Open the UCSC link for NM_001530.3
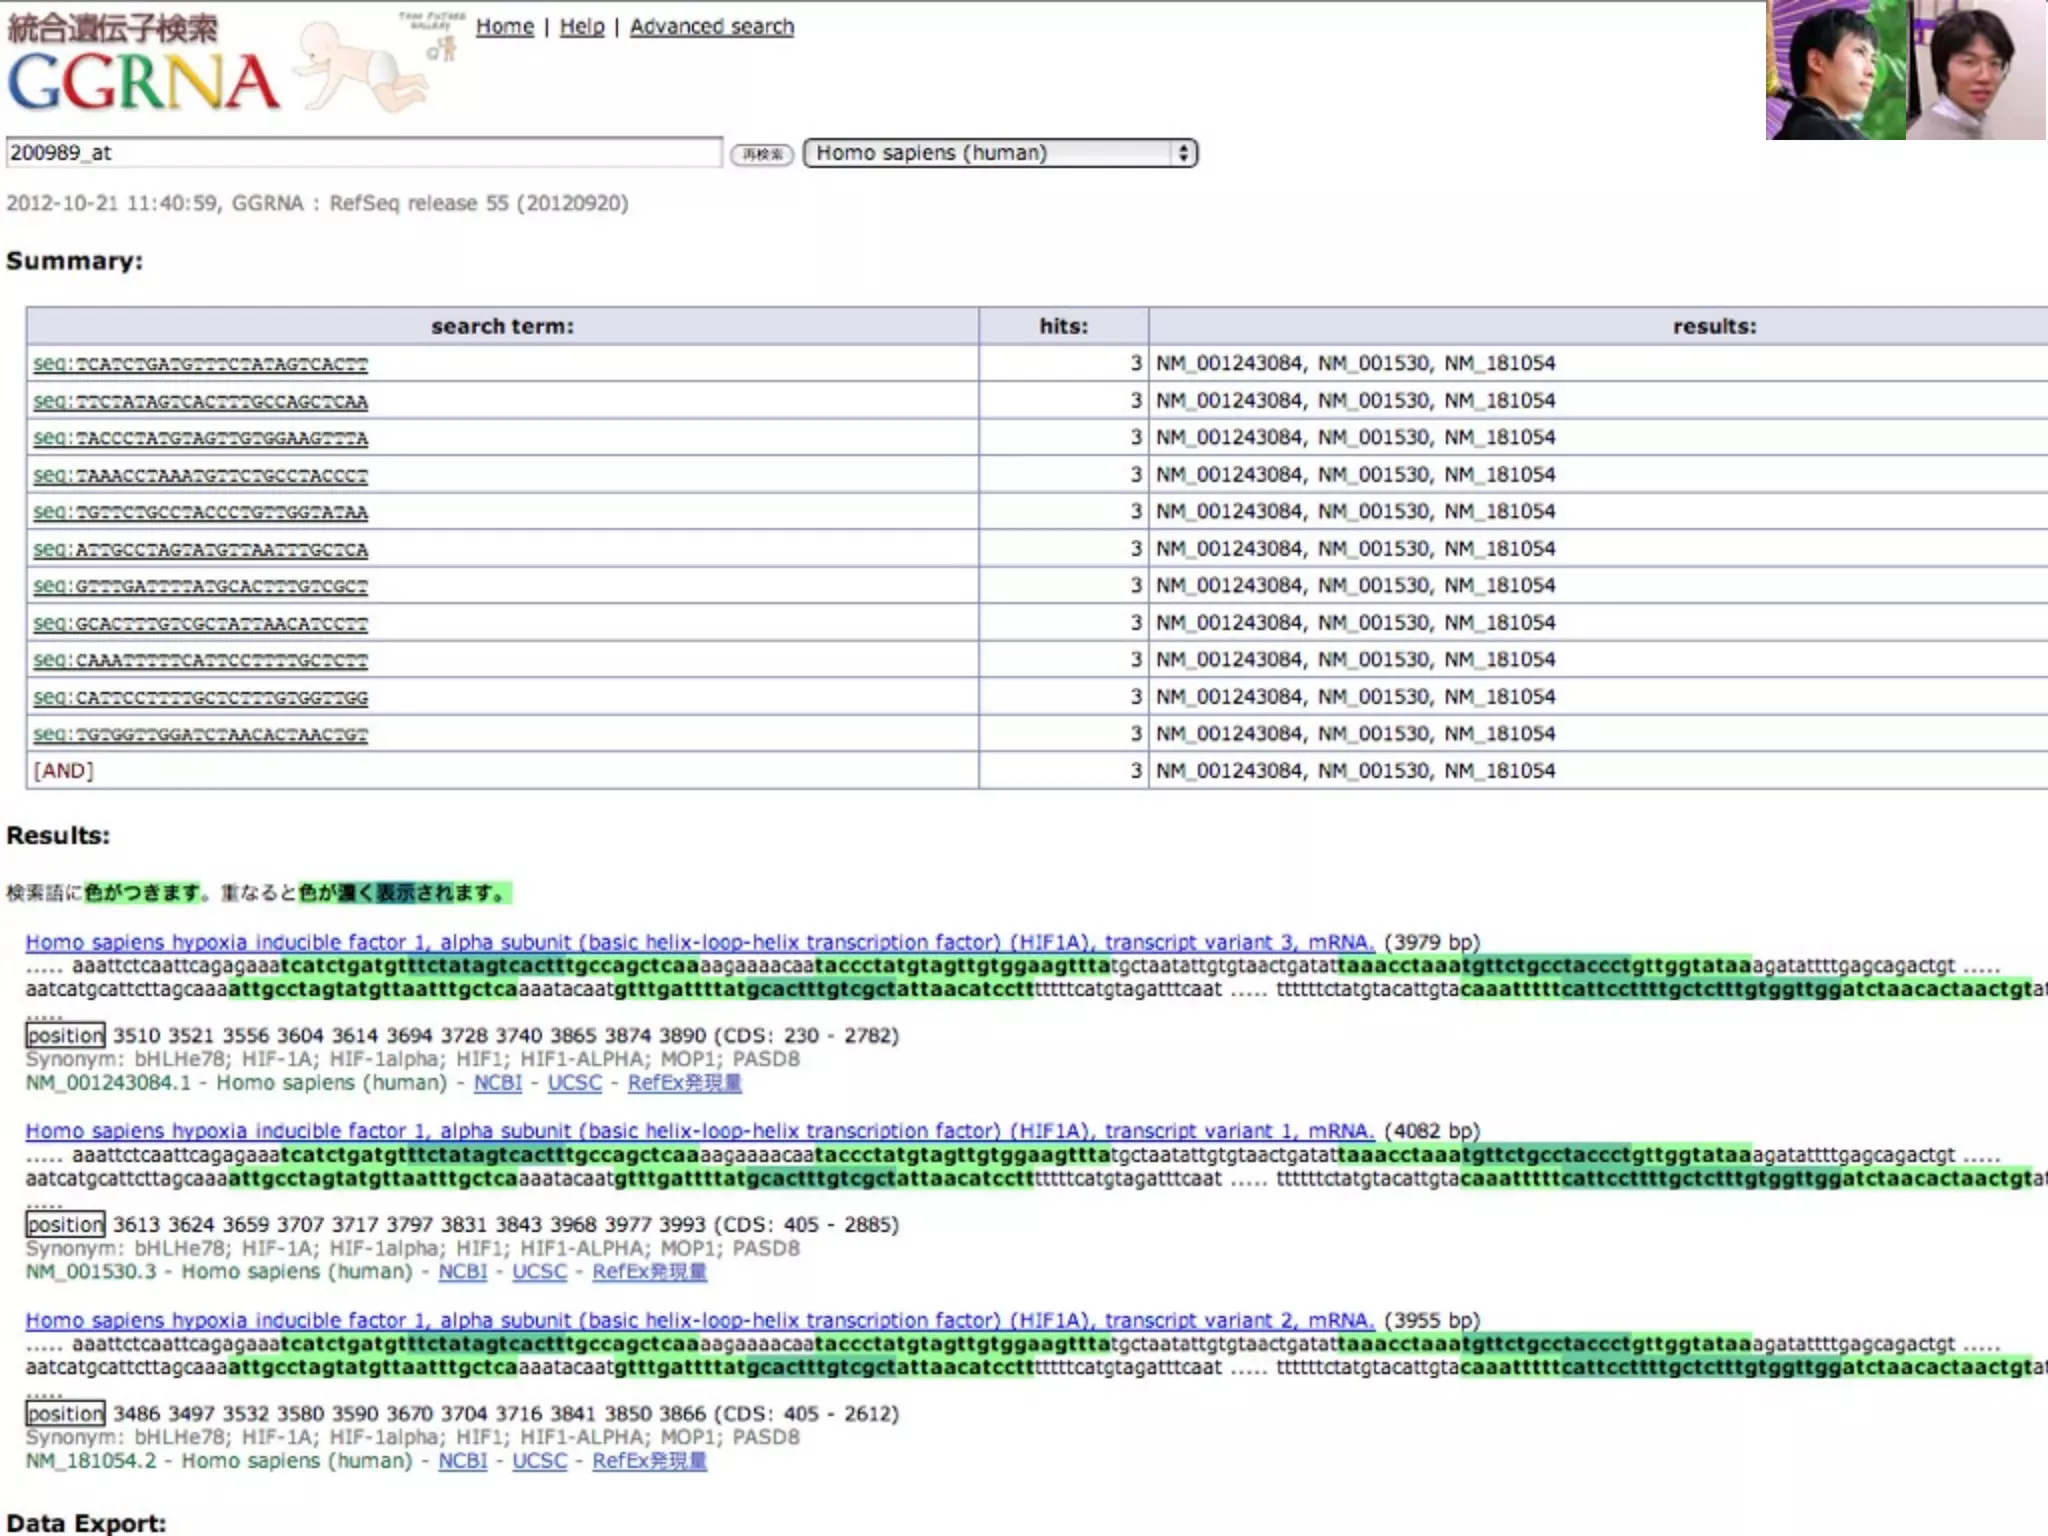This screenshot has width=2048, height=1536. [x=539, y=1272]
